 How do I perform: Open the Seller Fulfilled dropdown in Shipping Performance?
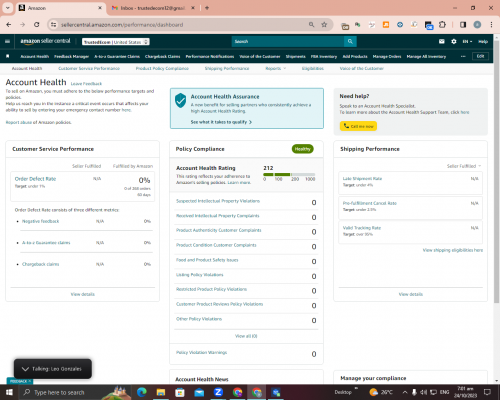[464, 166]
